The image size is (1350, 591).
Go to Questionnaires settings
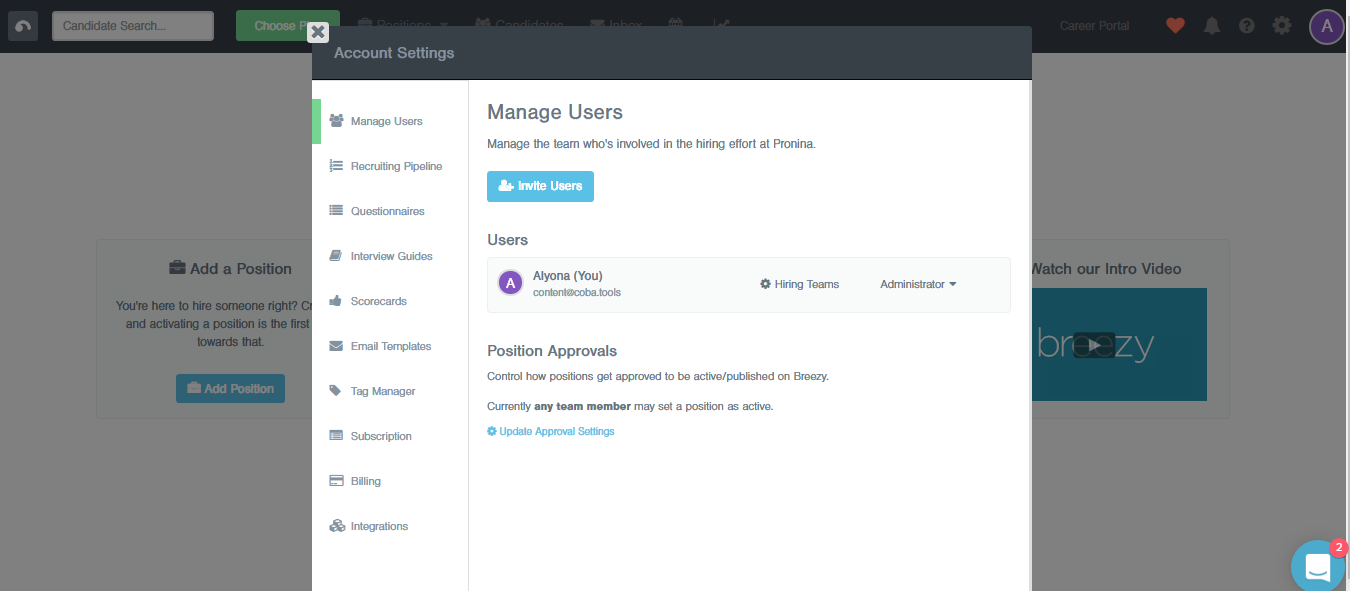point(387,211)
